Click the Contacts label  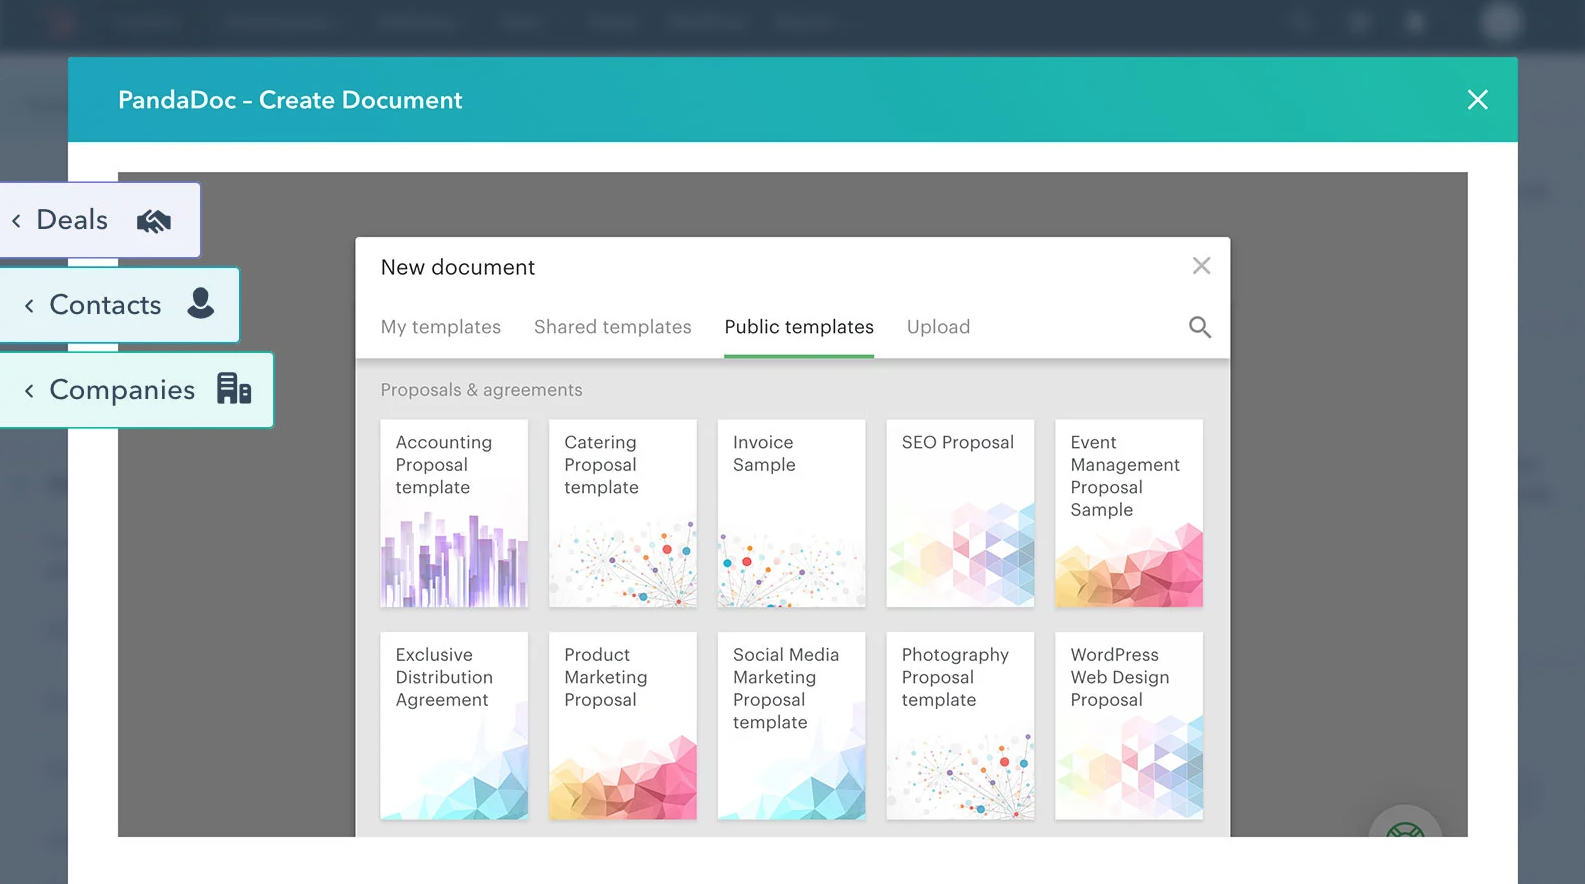105,305
